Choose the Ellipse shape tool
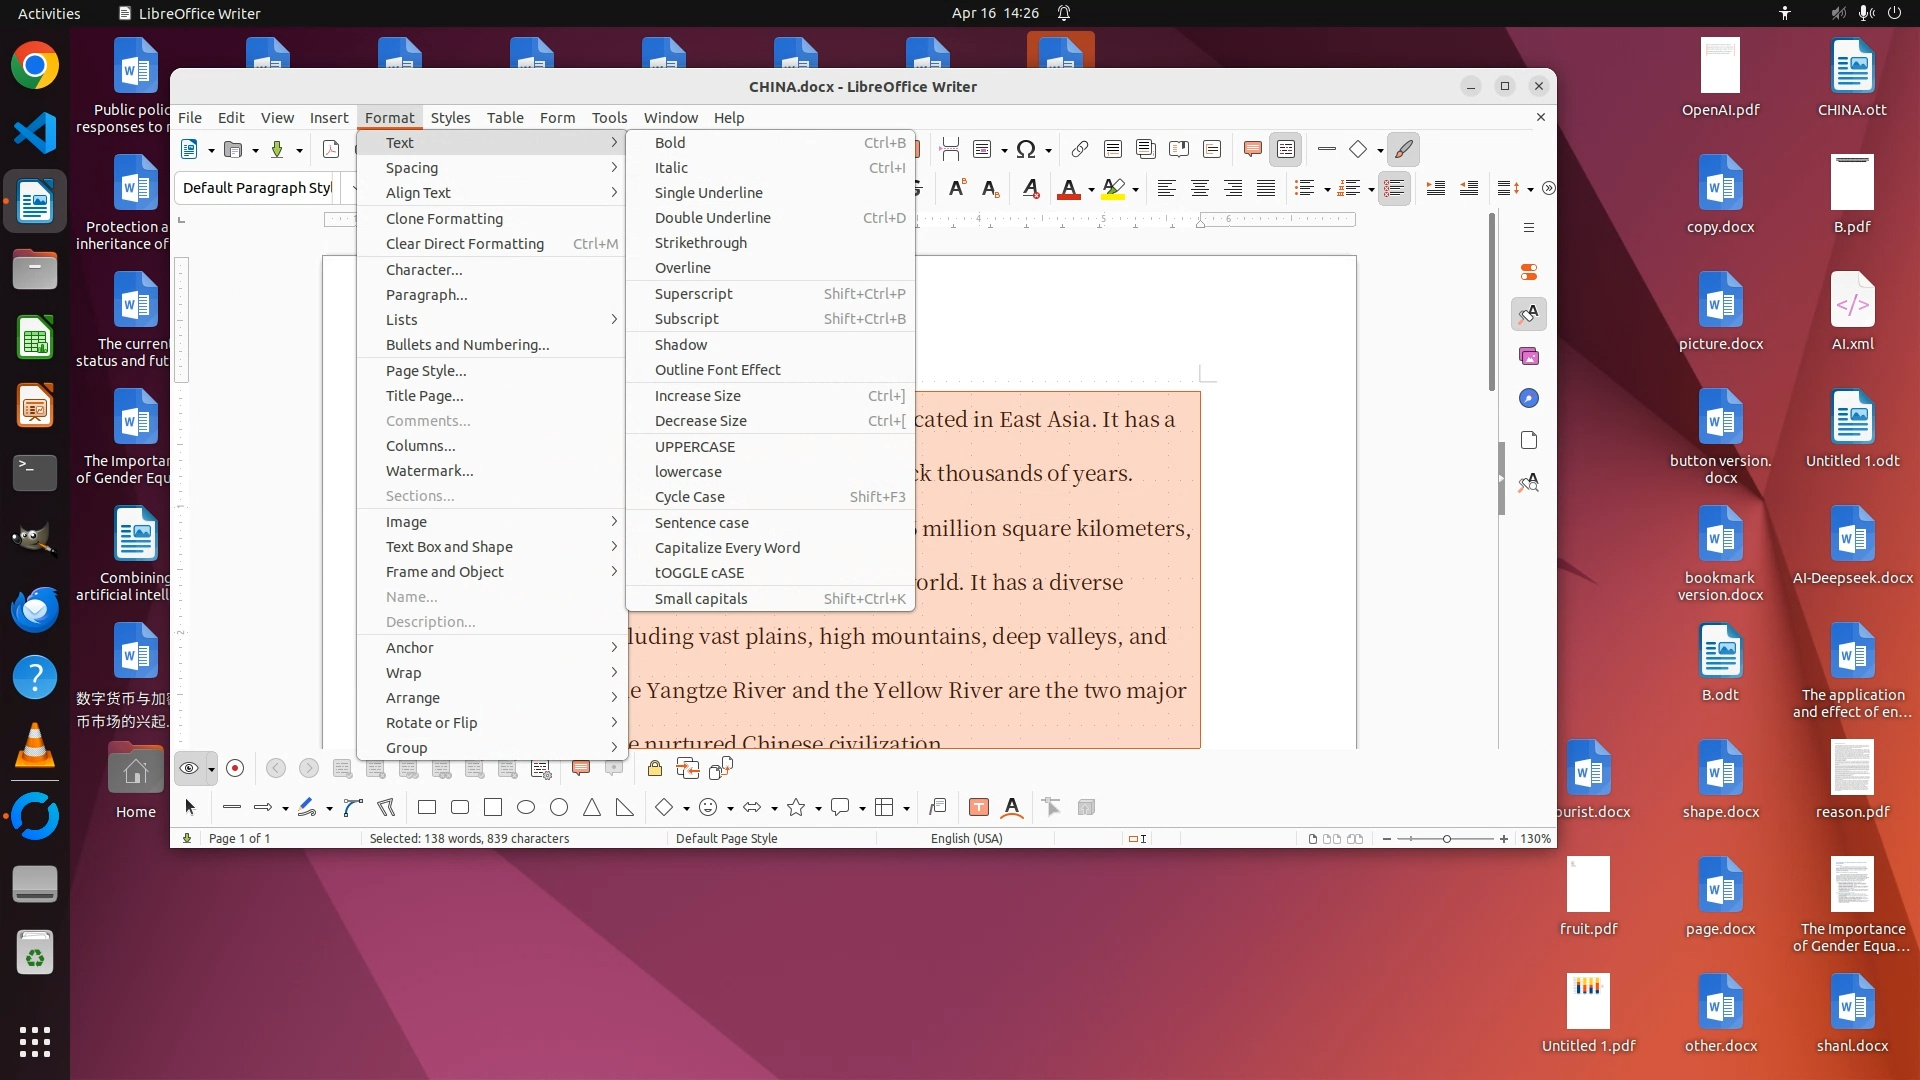 [x=526, y=808]
